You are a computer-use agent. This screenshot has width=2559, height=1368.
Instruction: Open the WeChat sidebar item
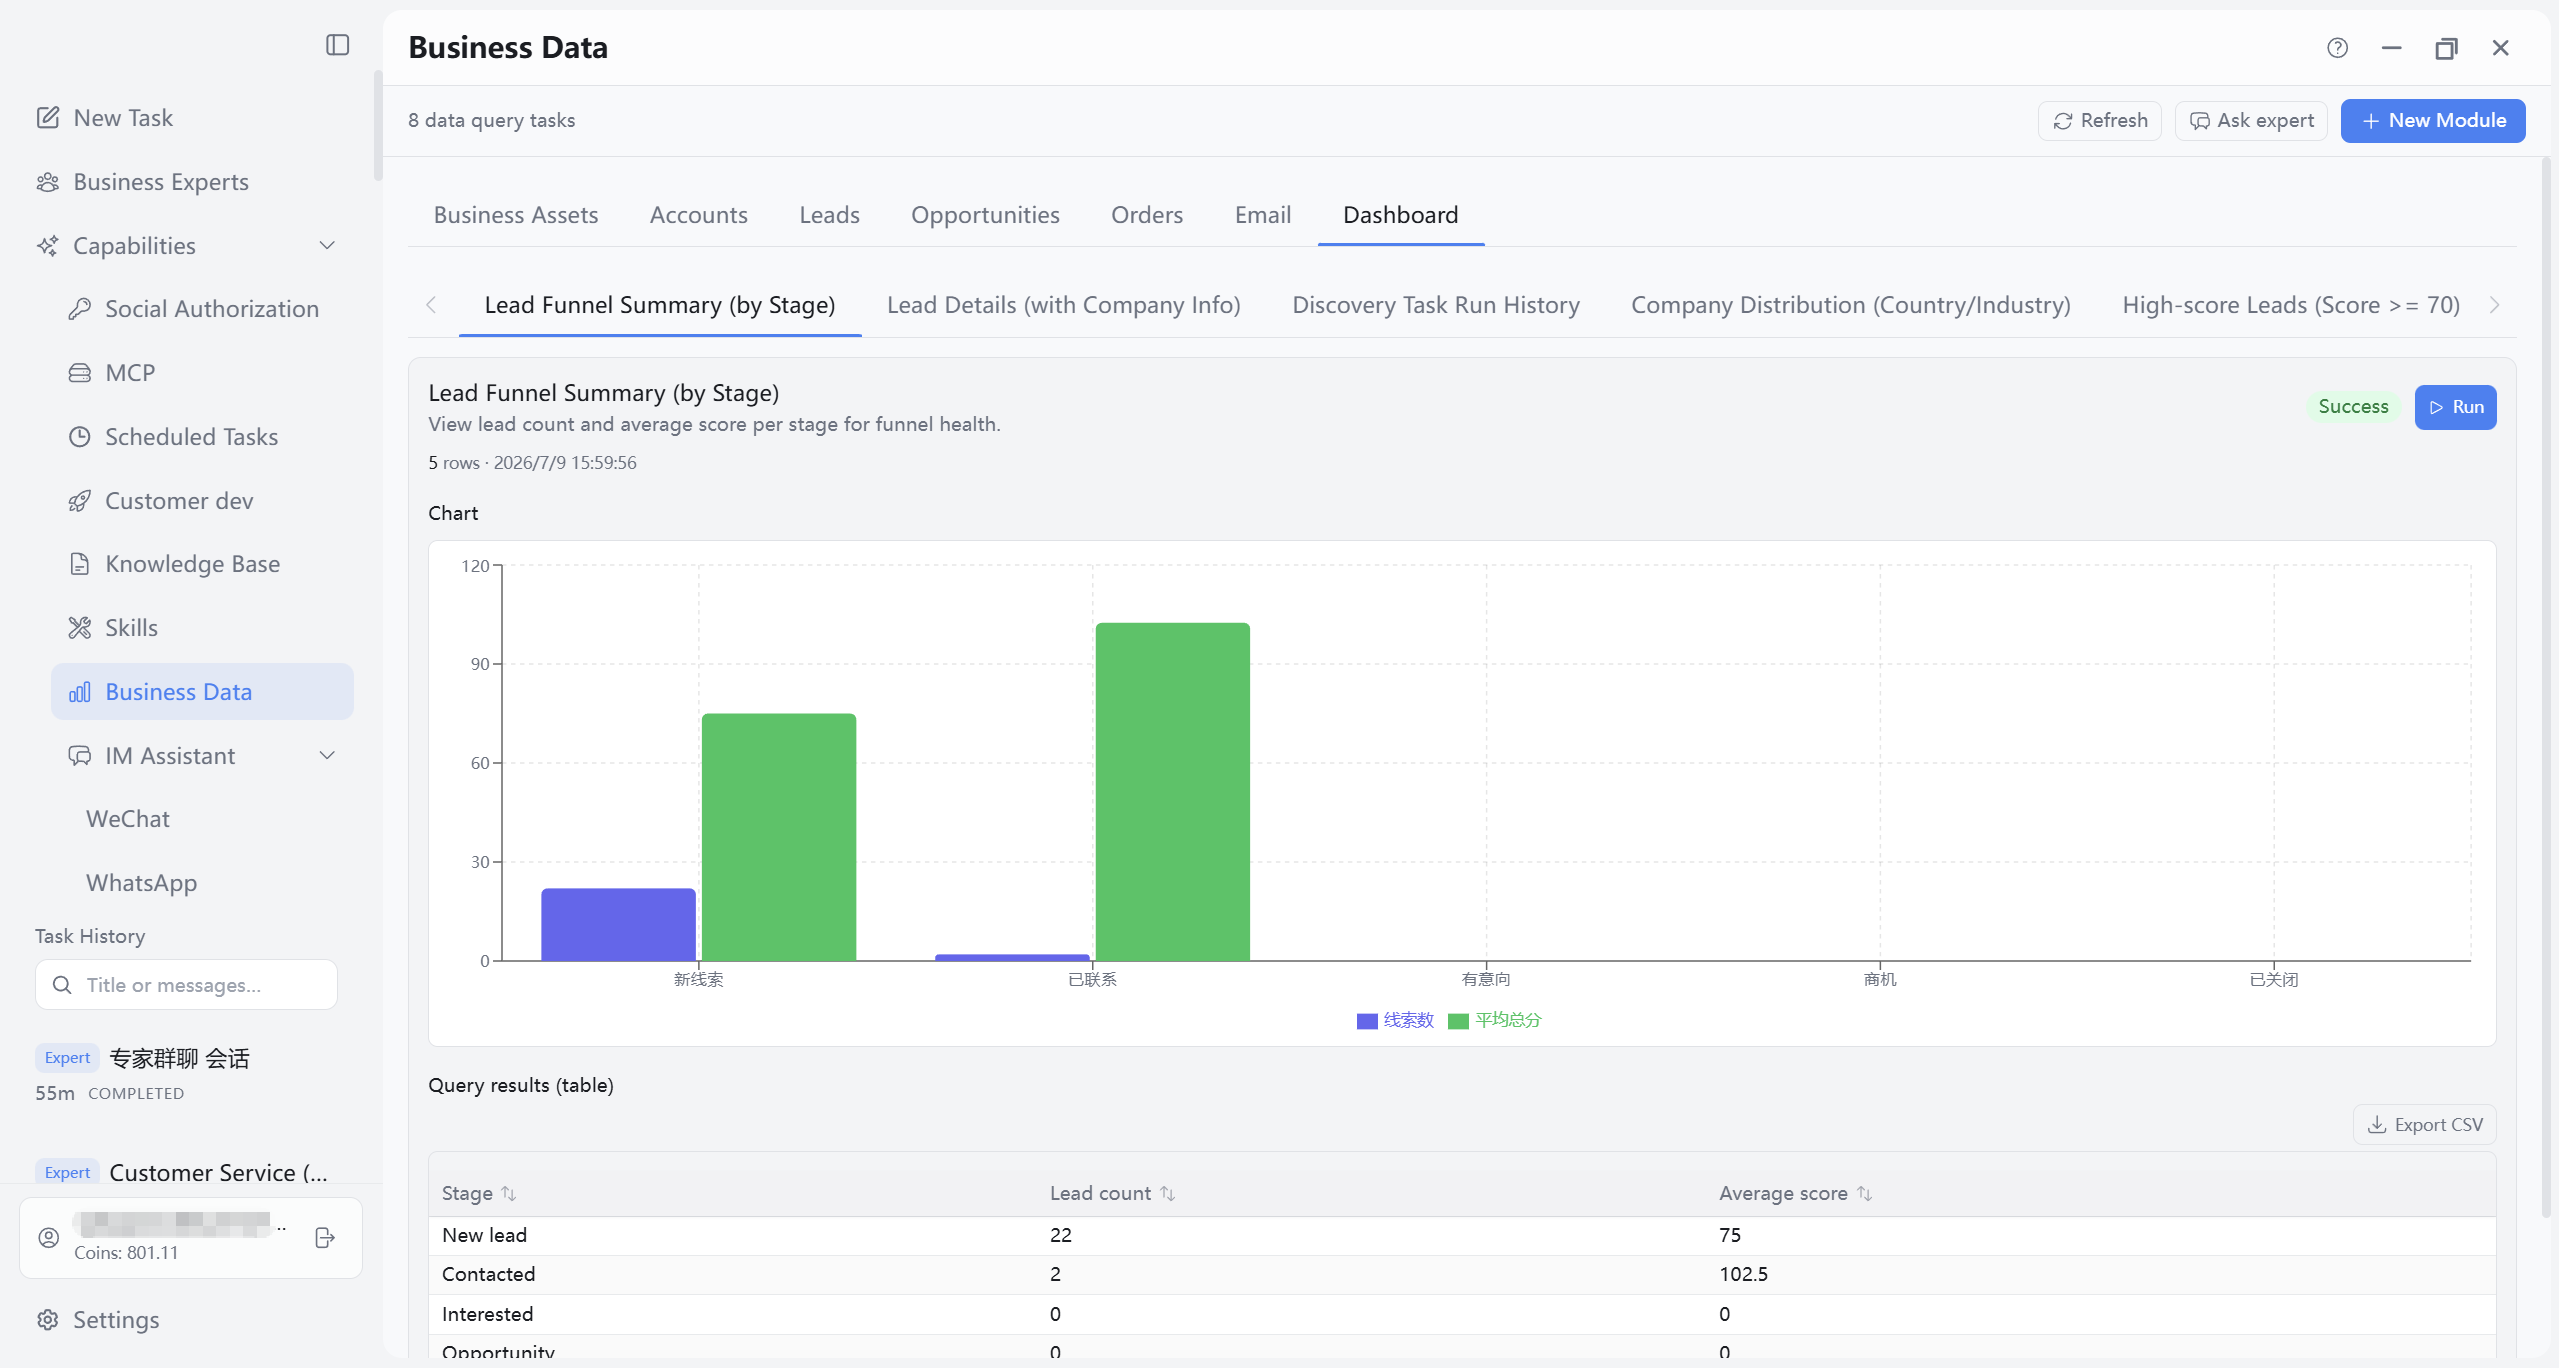point(128,819)
